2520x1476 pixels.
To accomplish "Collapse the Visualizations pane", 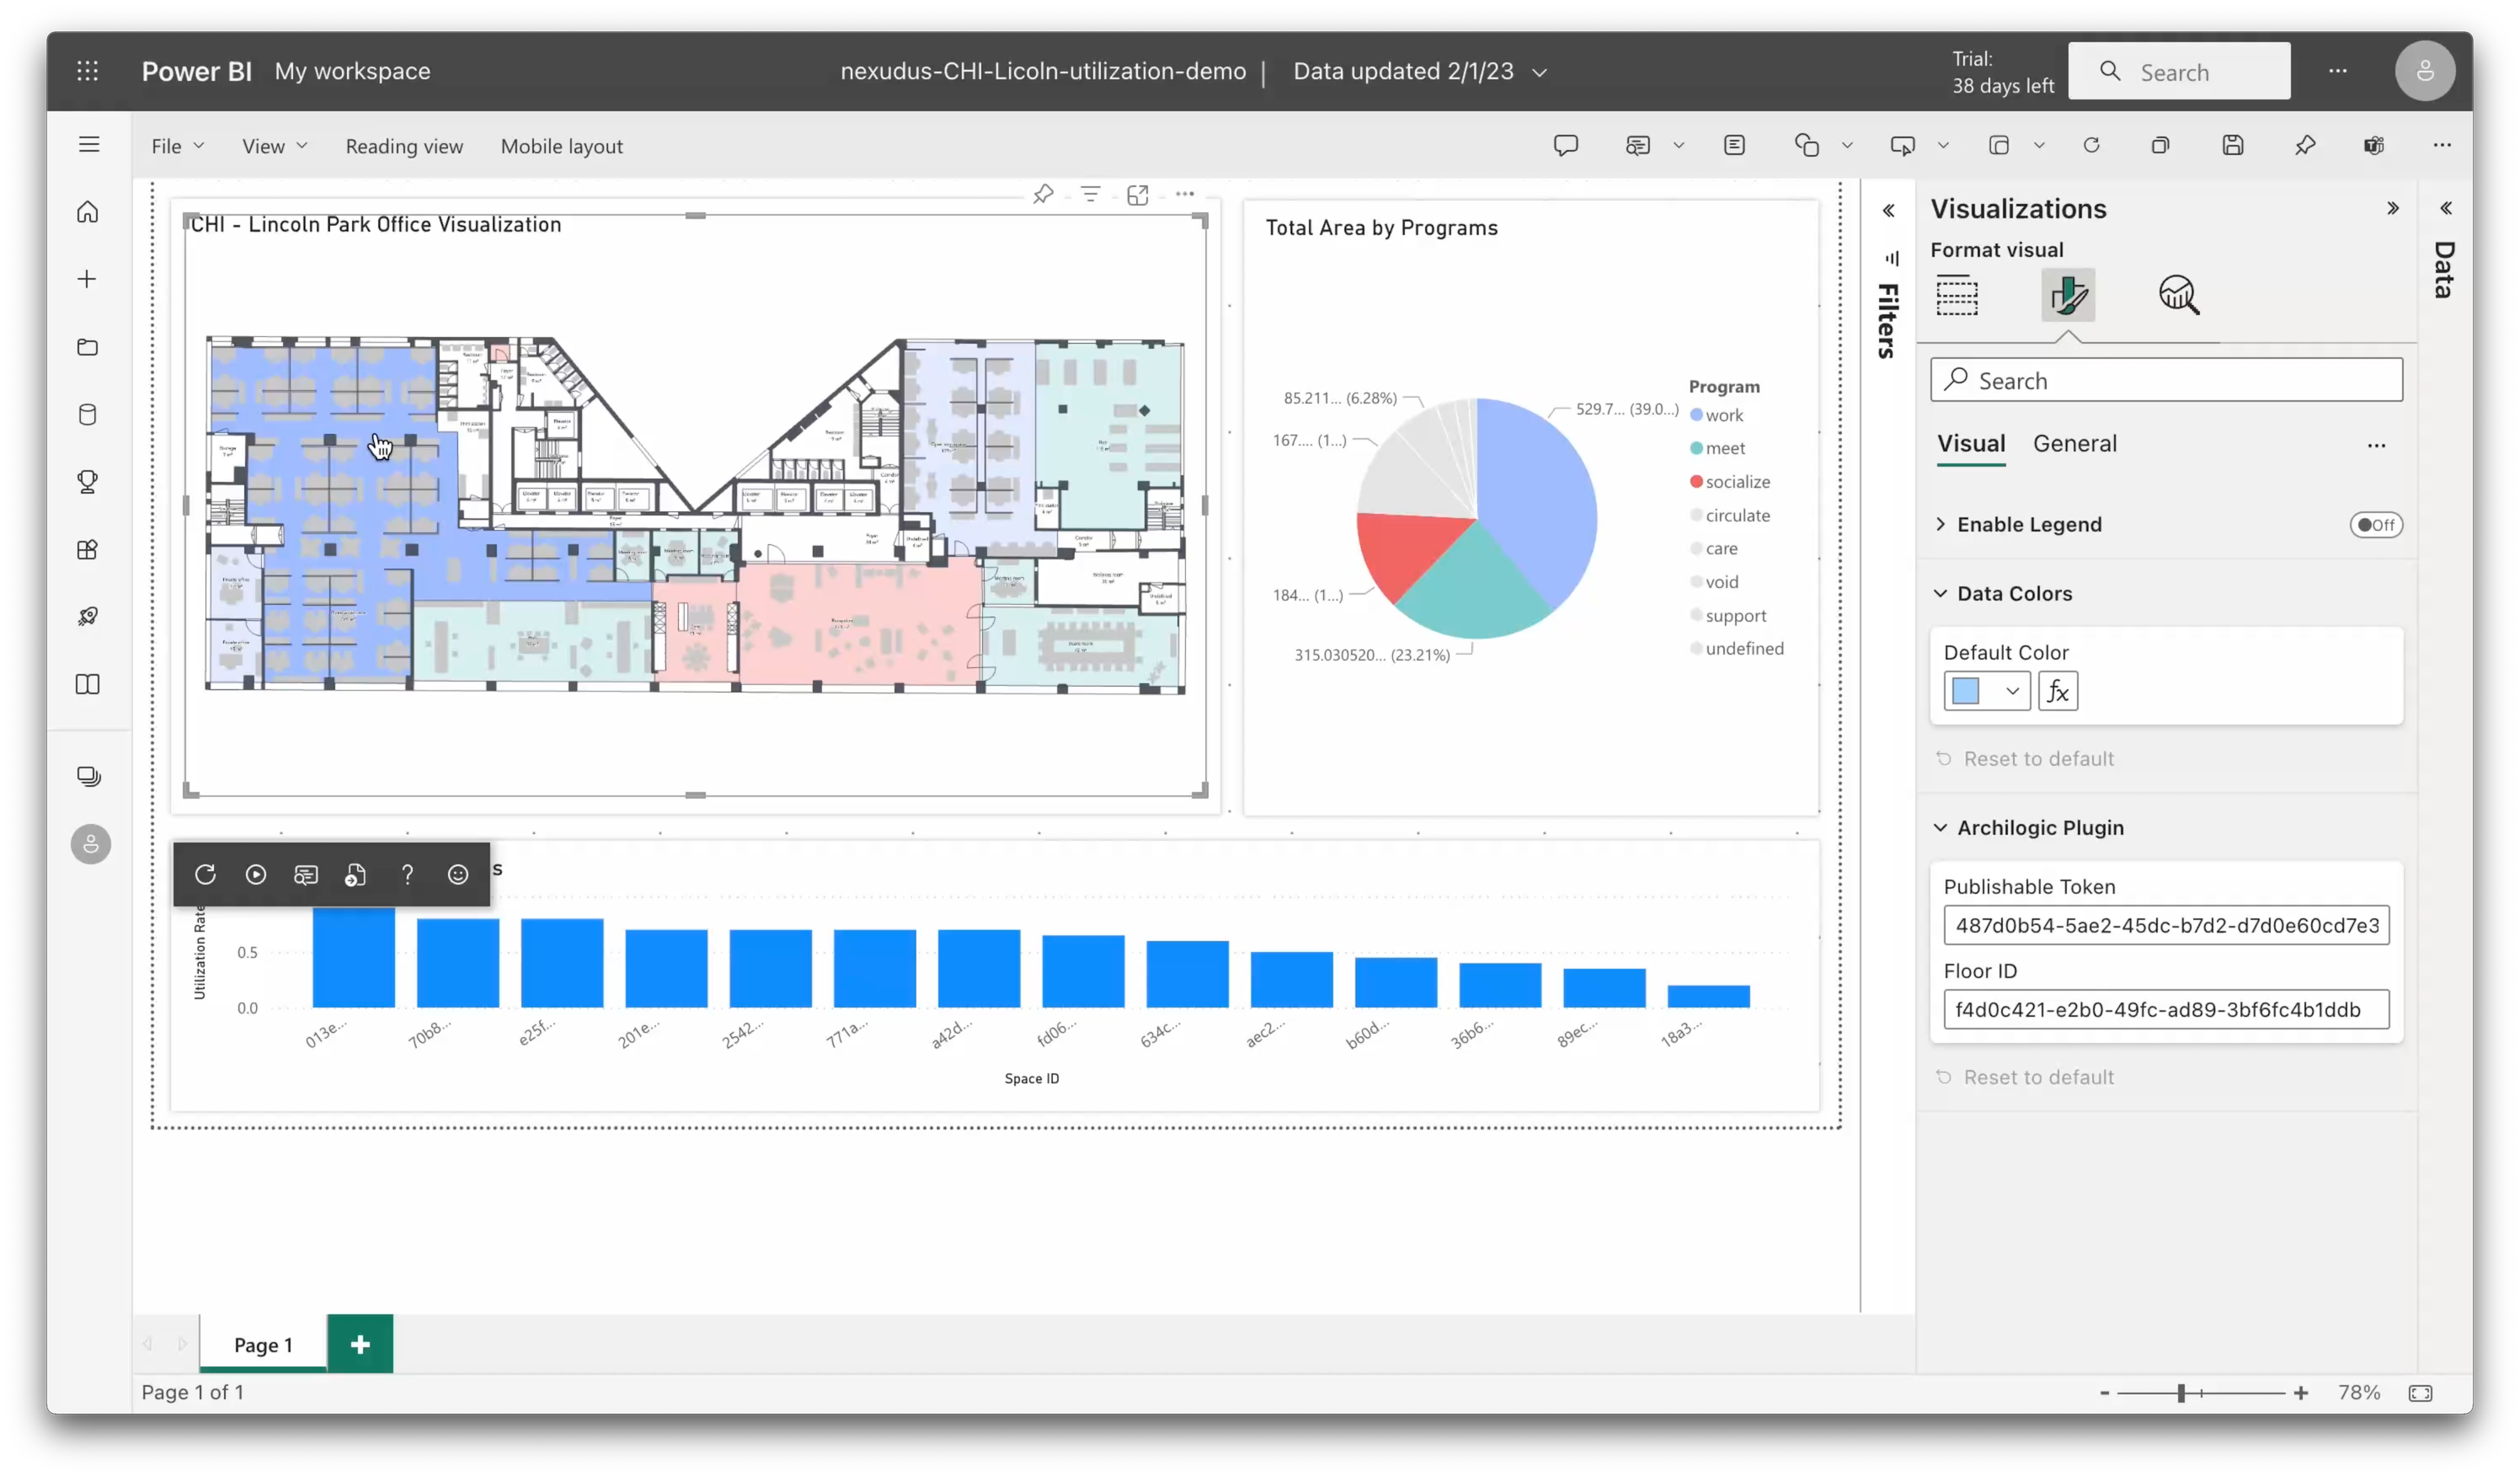I will pyautogui.click(x=2393, y=208).
